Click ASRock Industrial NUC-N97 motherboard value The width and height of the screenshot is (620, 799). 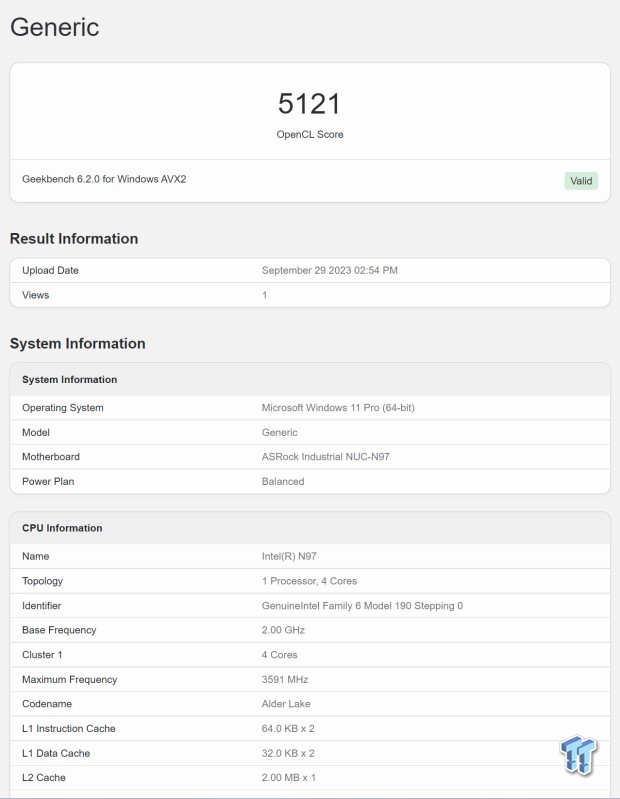pyautogui.click(x=325, y=457)
